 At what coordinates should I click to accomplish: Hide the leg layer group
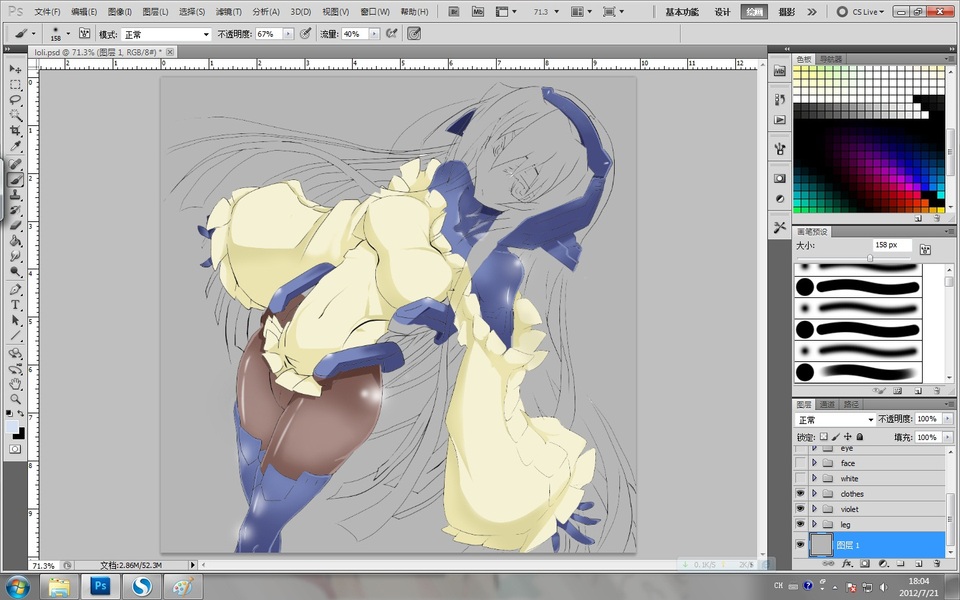(x=799, y=524)
